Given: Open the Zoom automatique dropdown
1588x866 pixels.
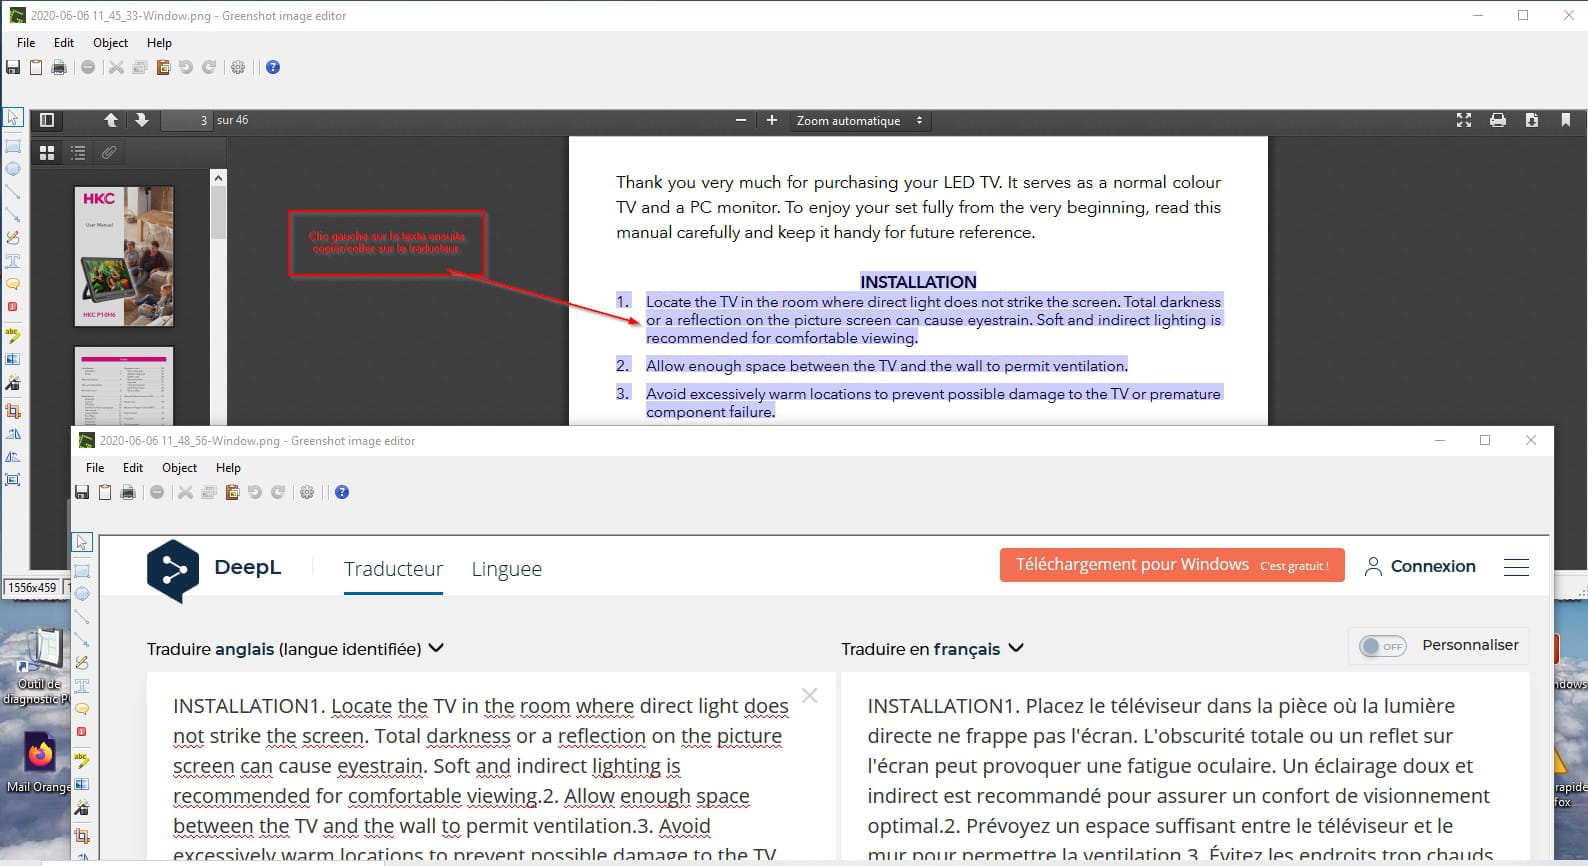Looking at the screenshot, I should [859, 121].
